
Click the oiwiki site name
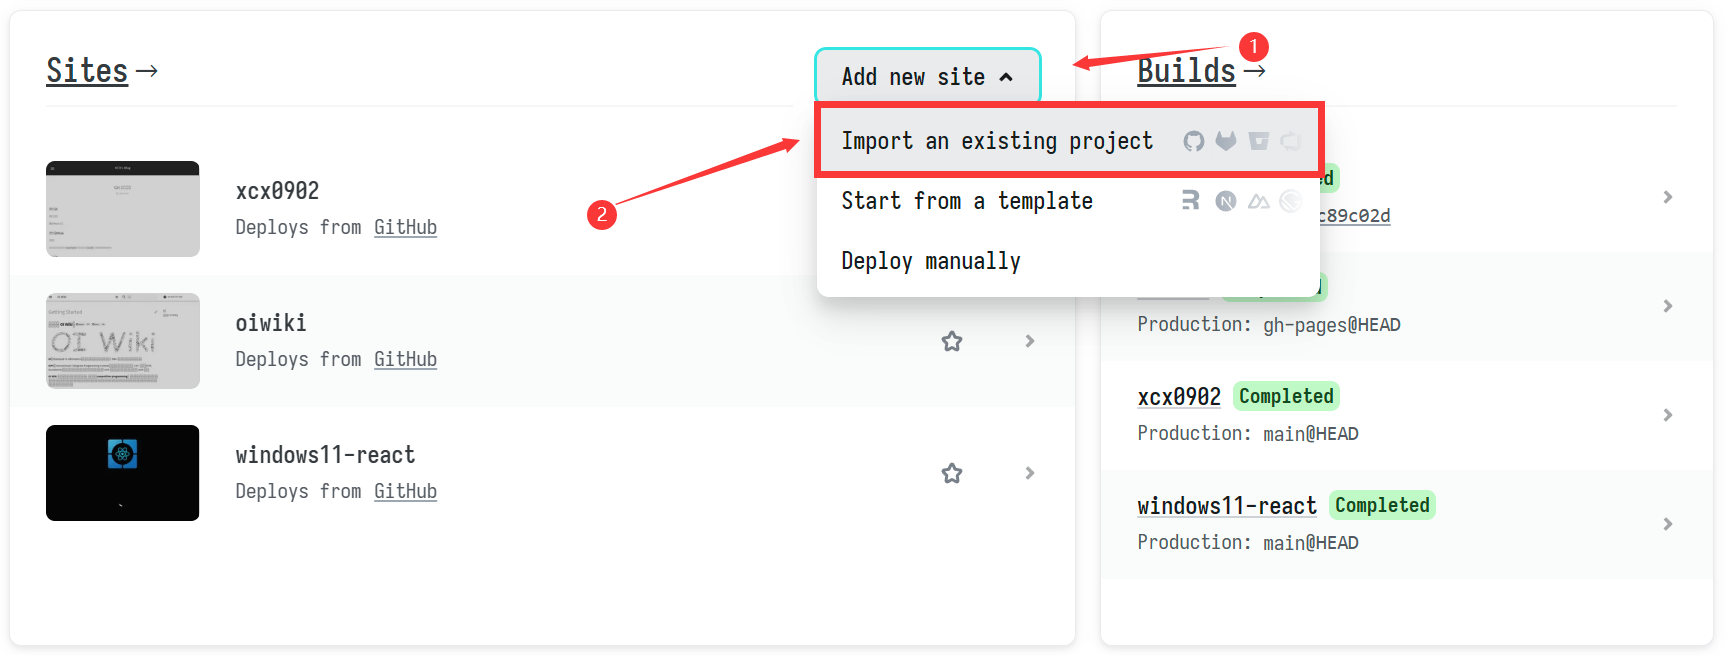pos(271,323)
